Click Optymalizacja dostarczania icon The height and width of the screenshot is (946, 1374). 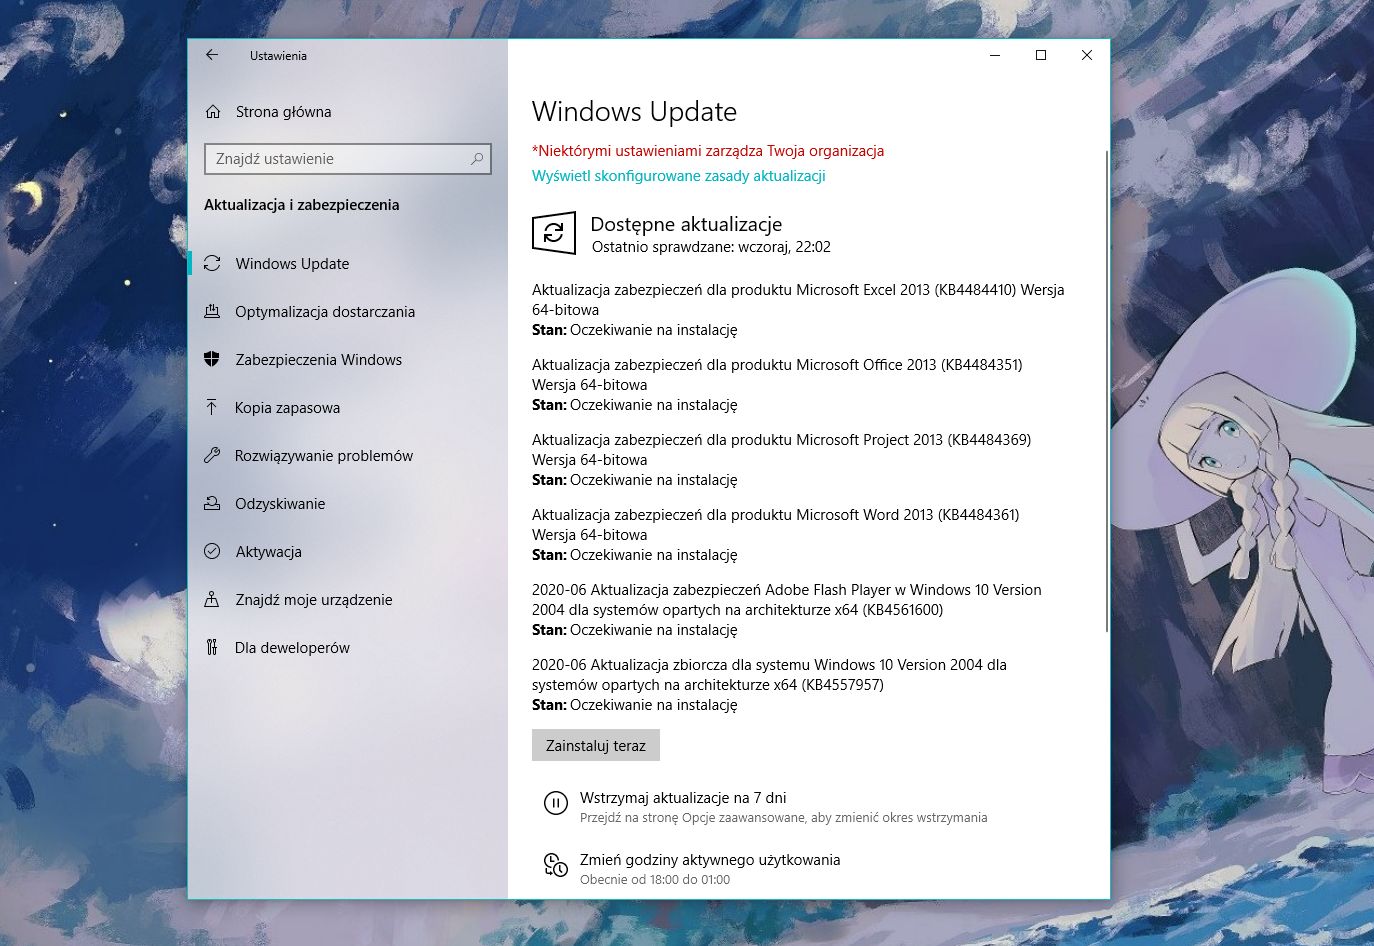click(212, 312)
